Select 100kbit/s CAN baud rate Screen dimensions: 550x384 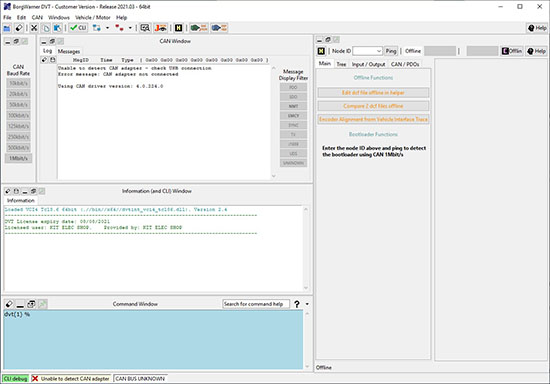pyautogui.click(x=18, y=115)
